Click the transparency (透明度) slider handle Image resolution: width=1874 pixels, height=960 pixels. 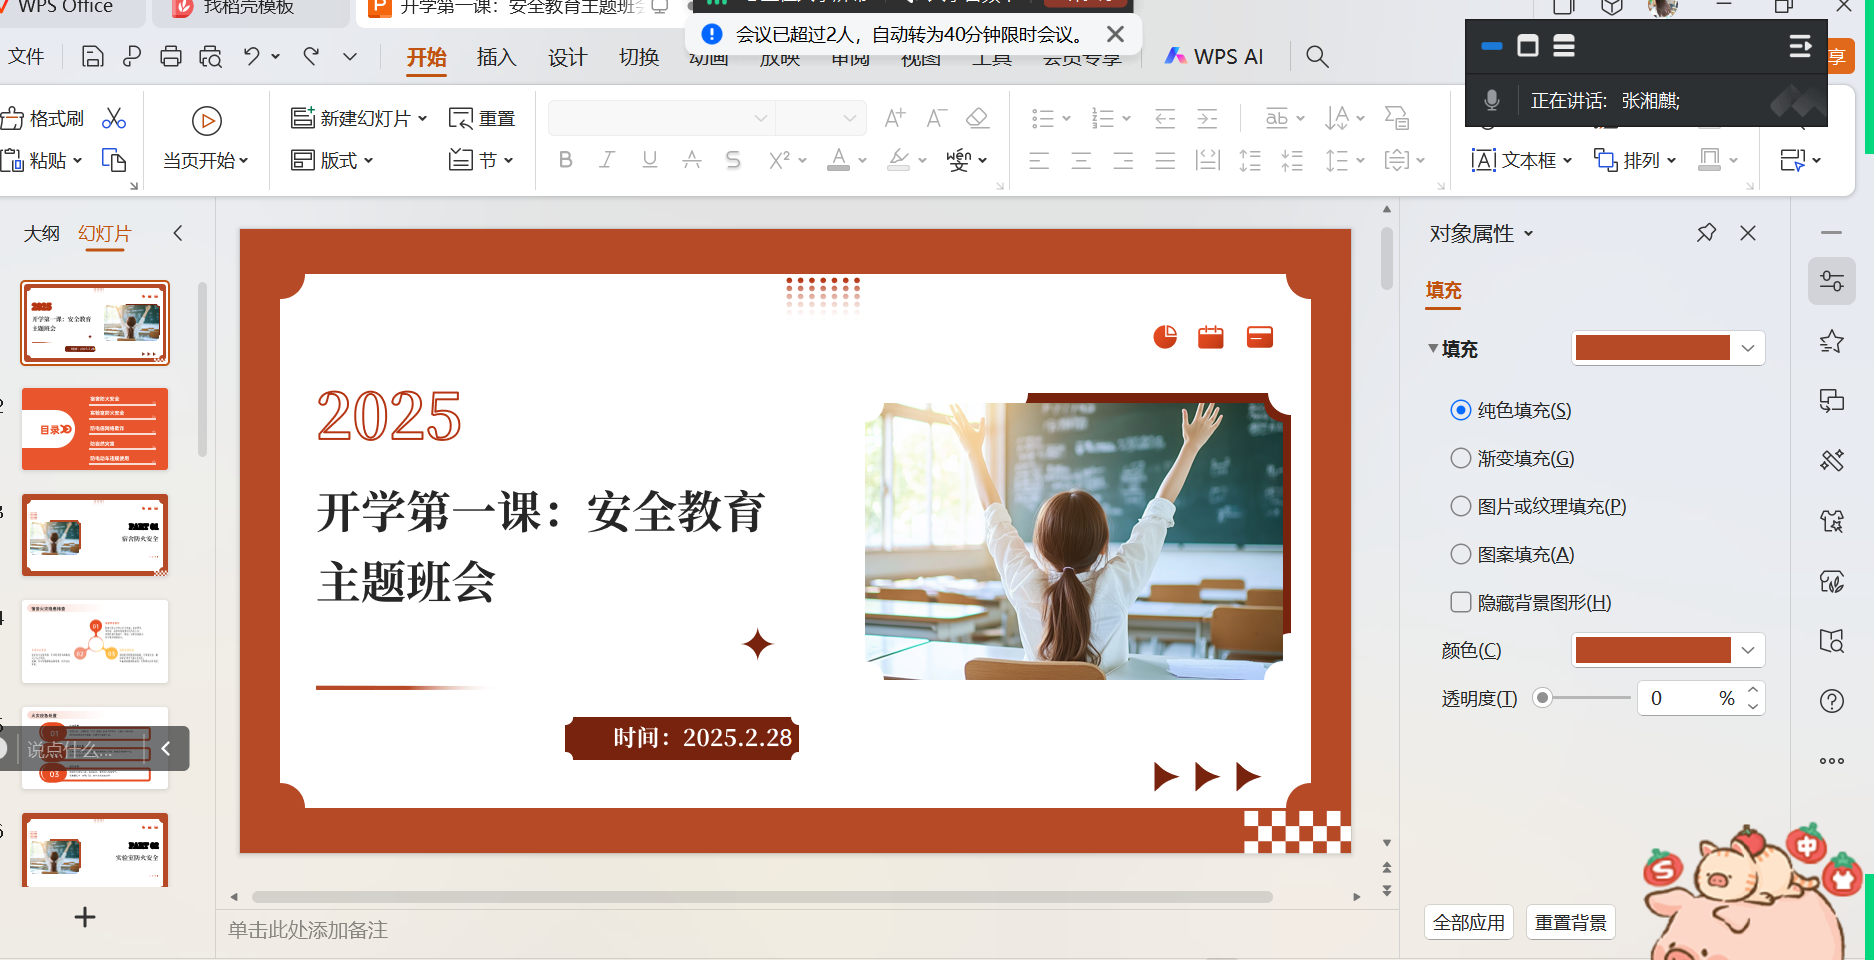1543,698
